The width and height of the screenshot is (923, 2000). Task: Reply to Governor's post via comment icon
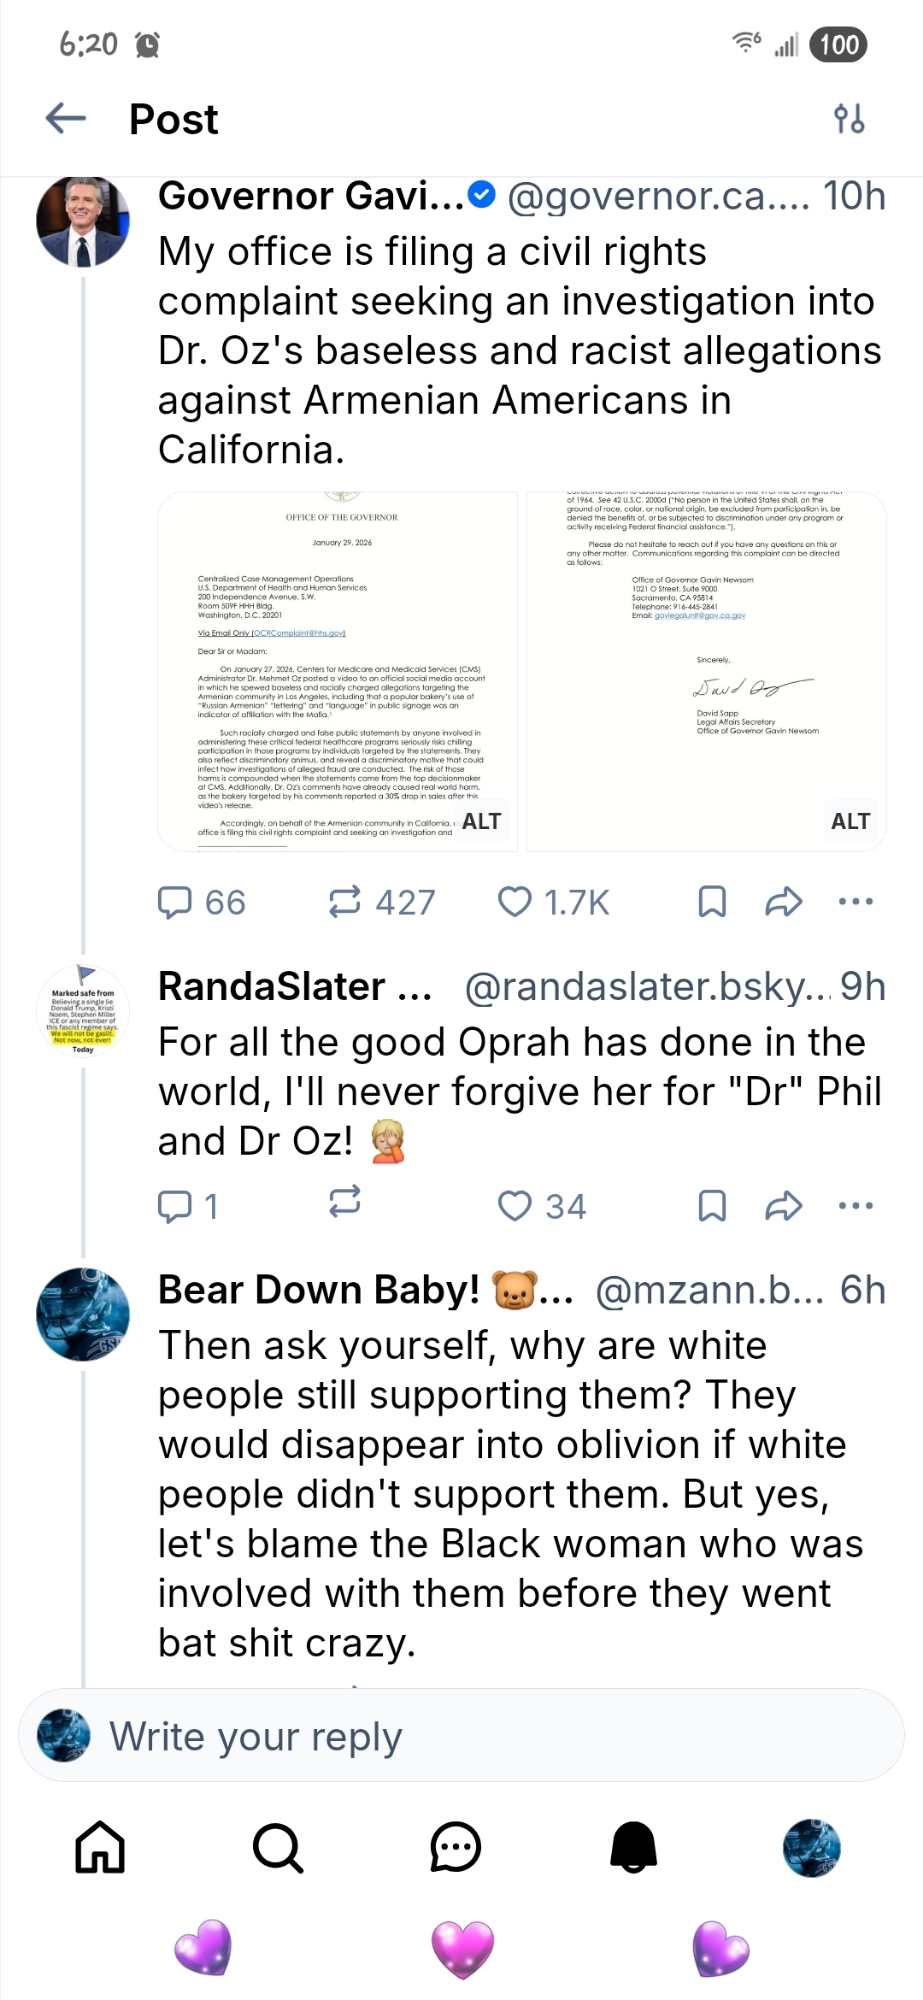click(175, 902)
